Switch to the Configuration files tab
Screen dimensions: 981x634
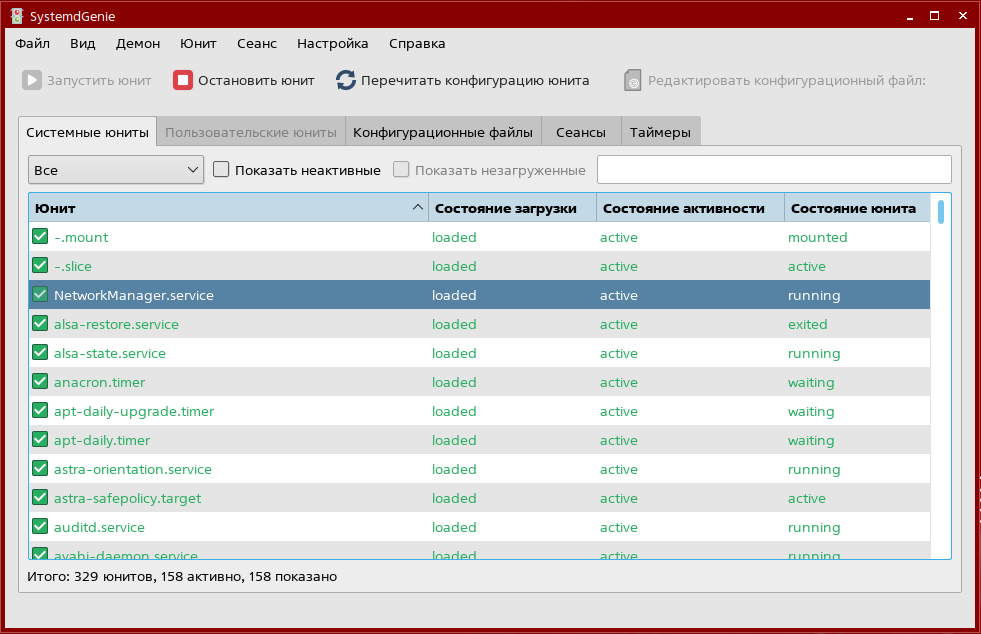click(442, 132)
